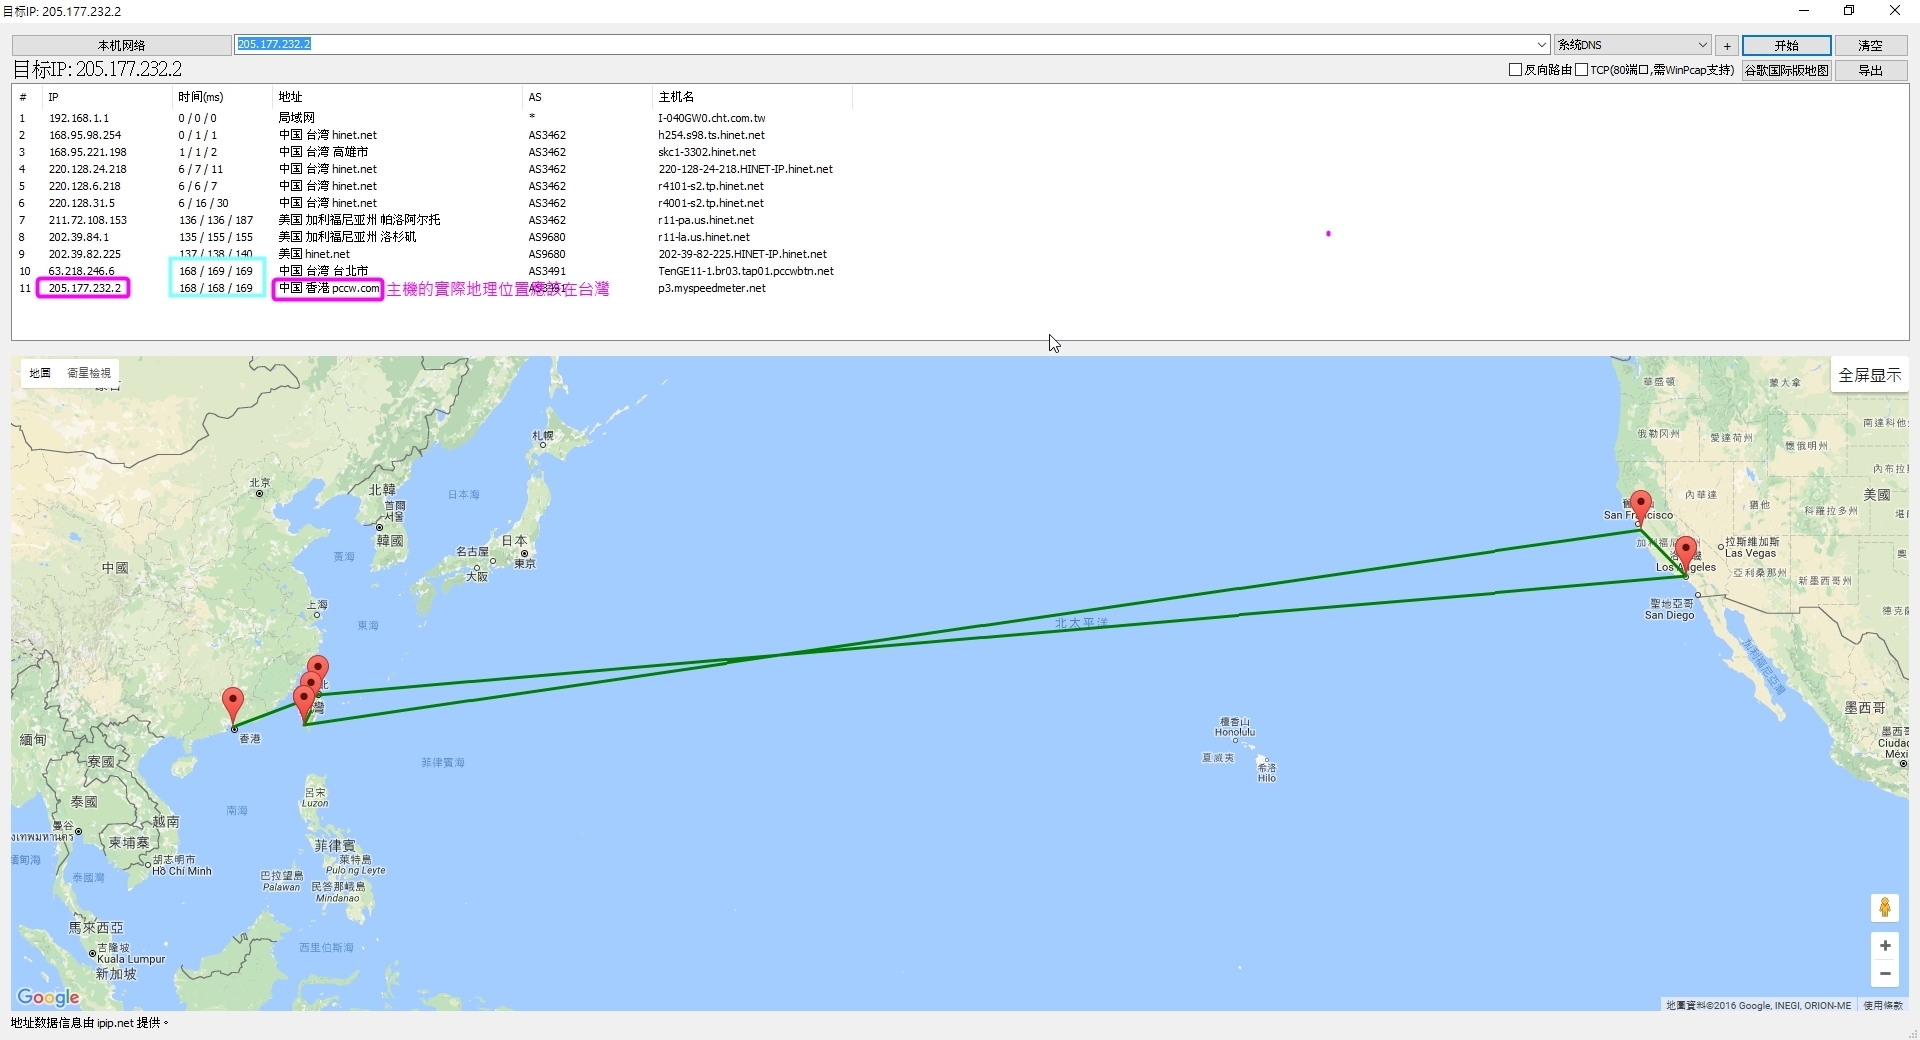Zoom out on the map

(1885, 973)
